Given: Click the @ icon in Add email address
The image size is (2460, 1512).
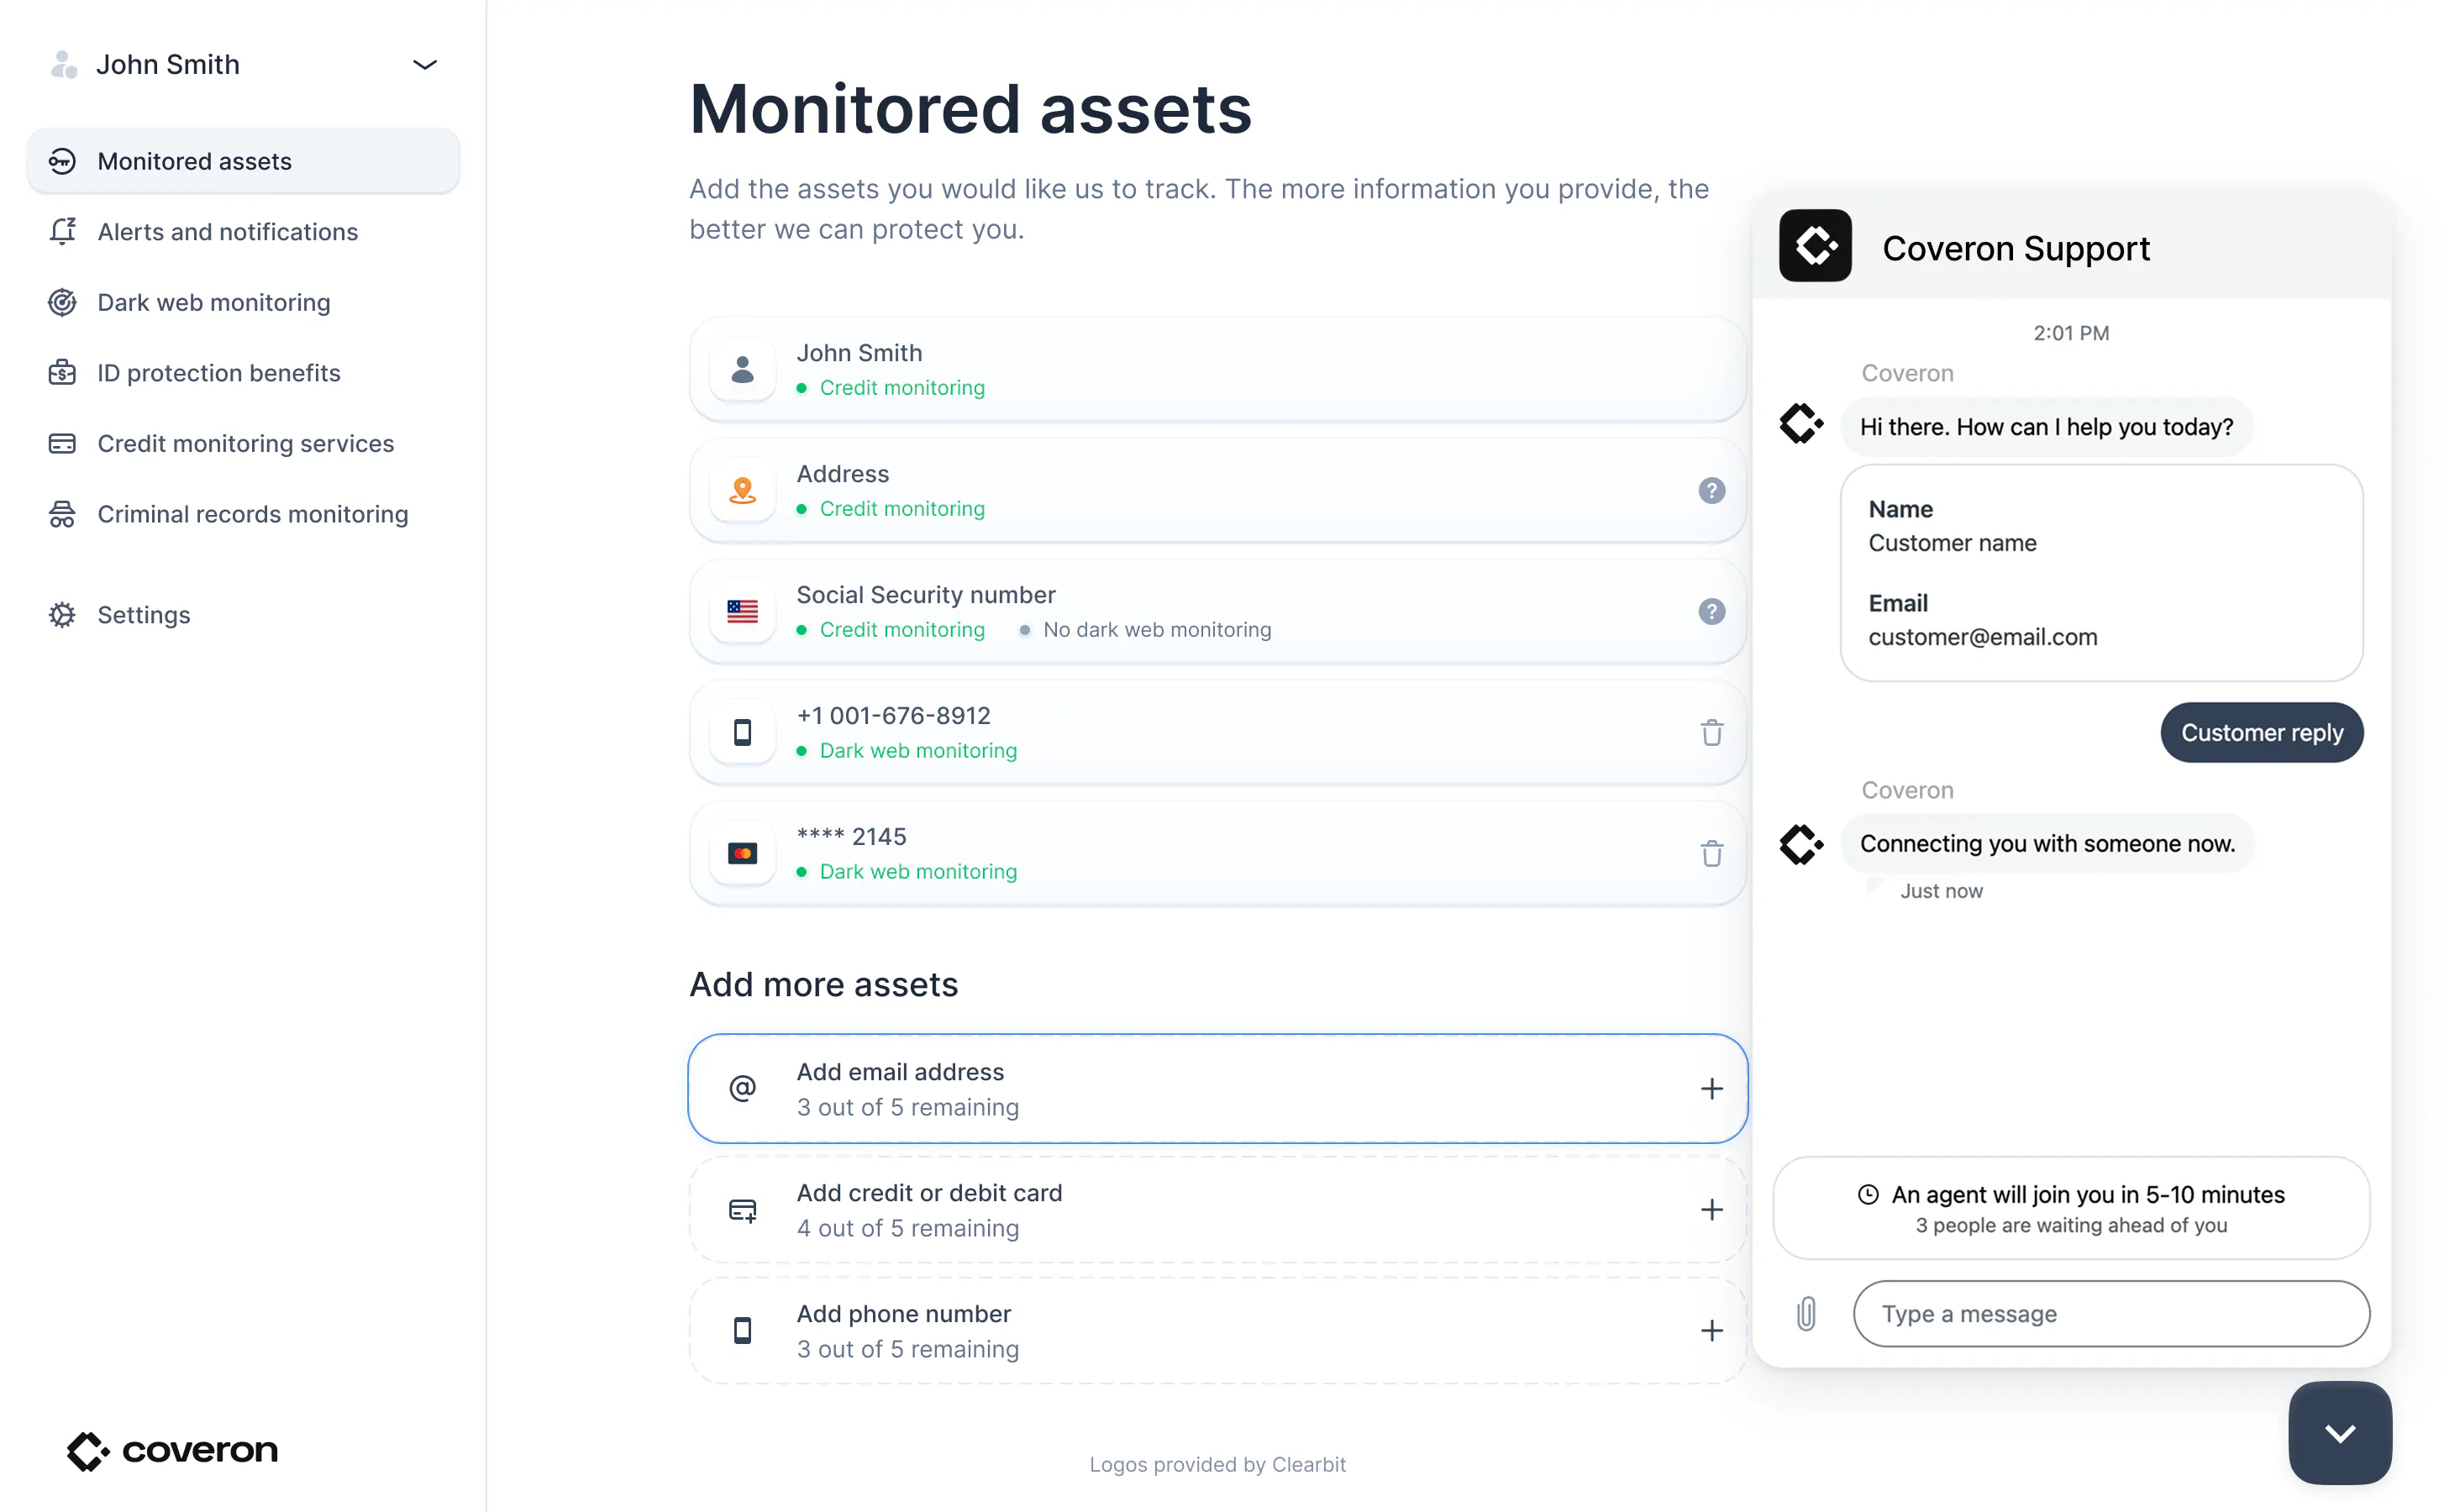Looking at the screenshot, I should coord(742,1089).
